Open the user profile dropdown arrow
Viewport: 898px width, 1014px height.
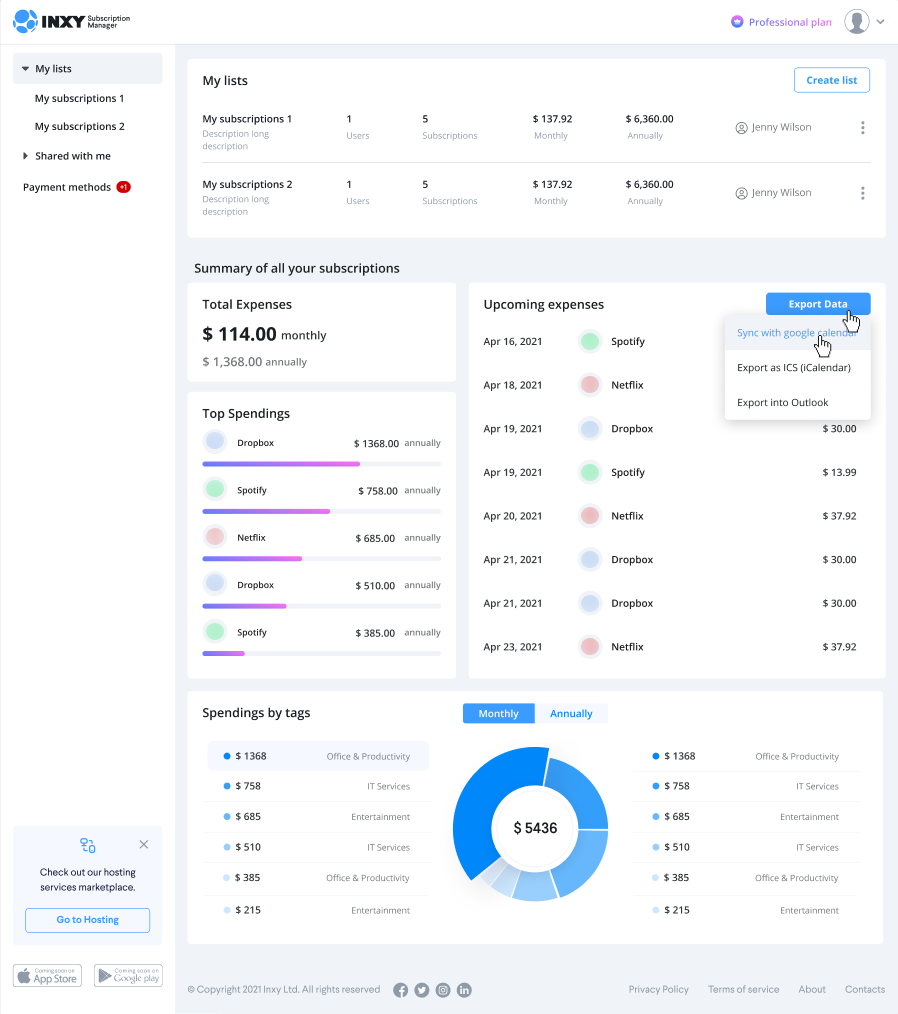coord(880,22)
